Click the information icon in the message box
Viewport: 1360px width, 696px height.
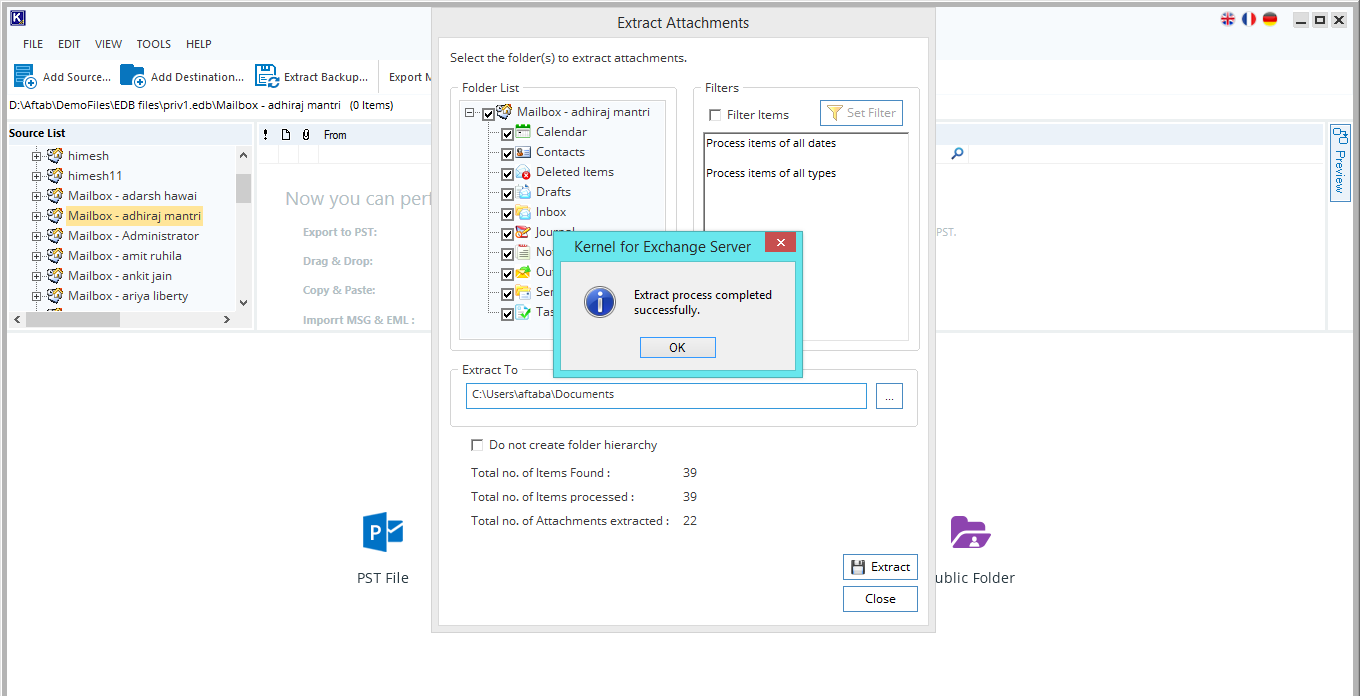coord(600,301)
